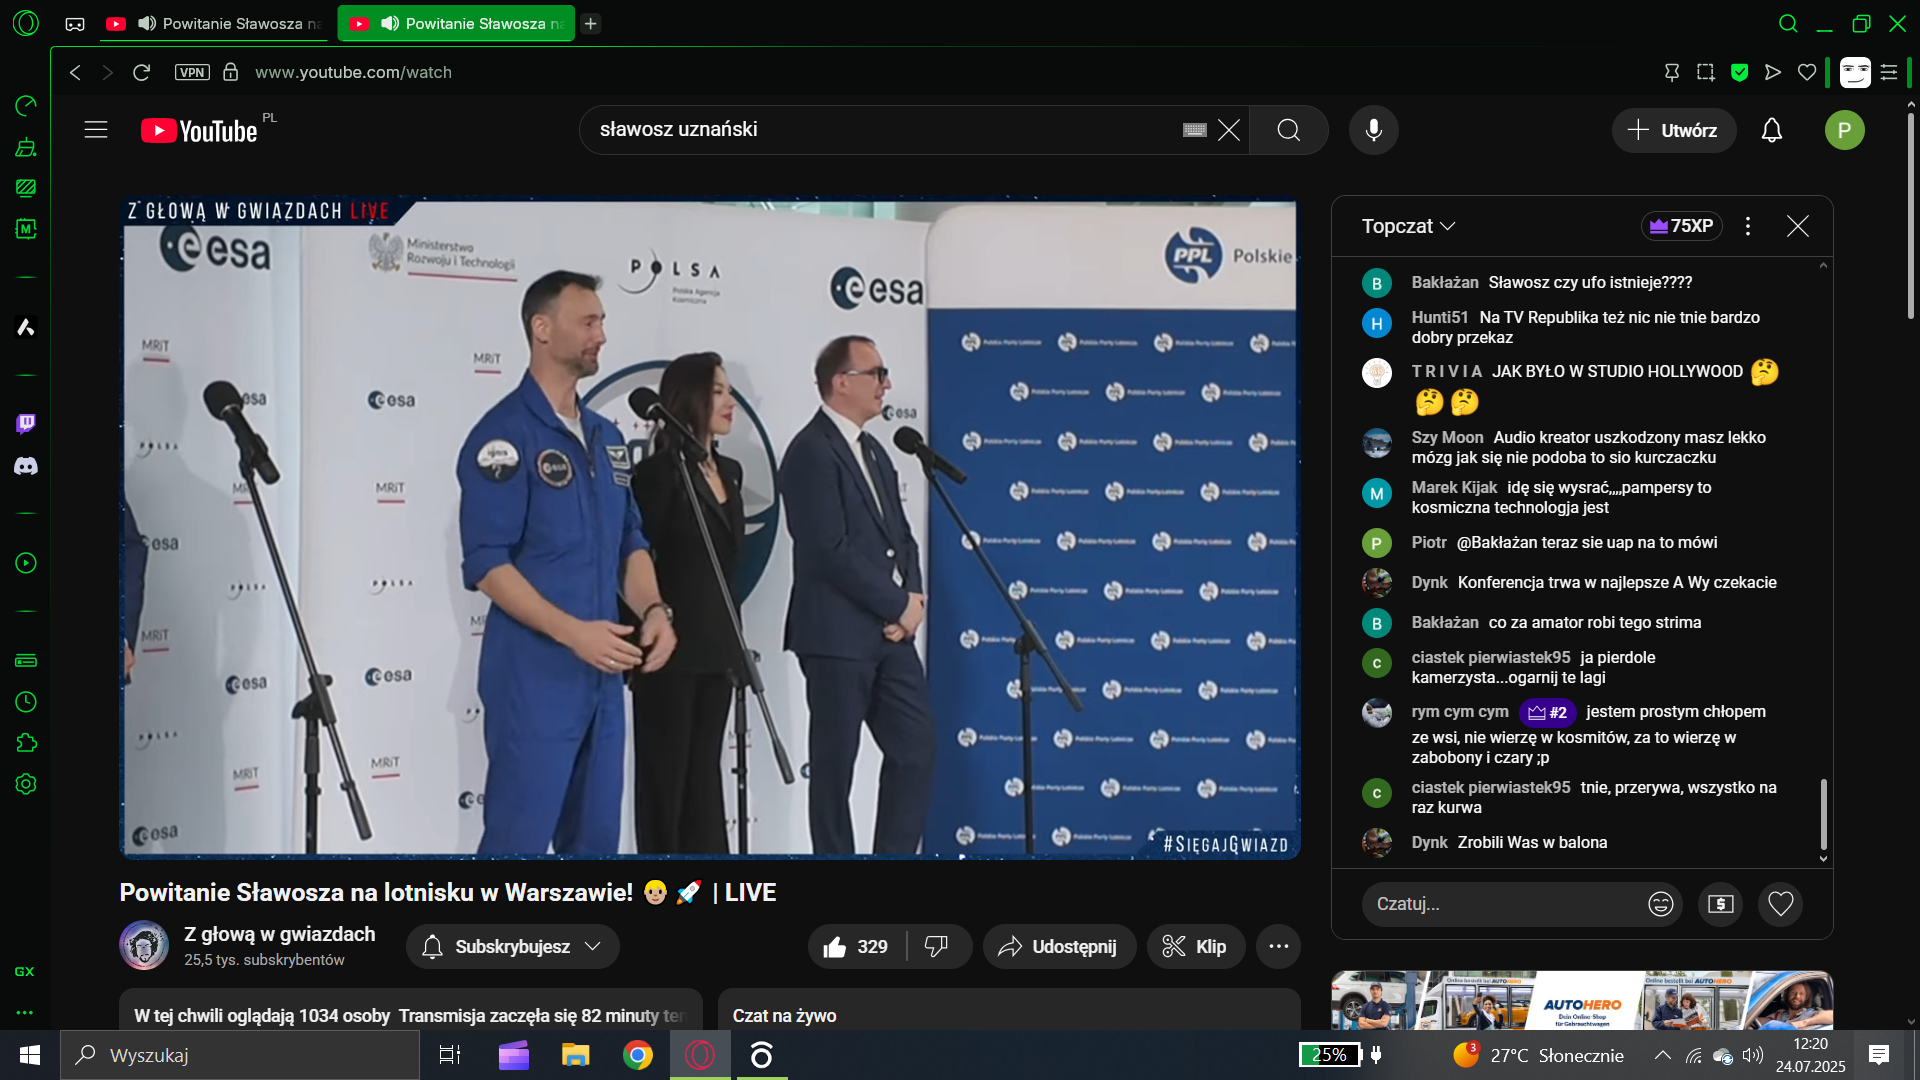Open YouTube hamburger guide menu
Viewport: 1920px width, 1080px height.
coord(96,130)
